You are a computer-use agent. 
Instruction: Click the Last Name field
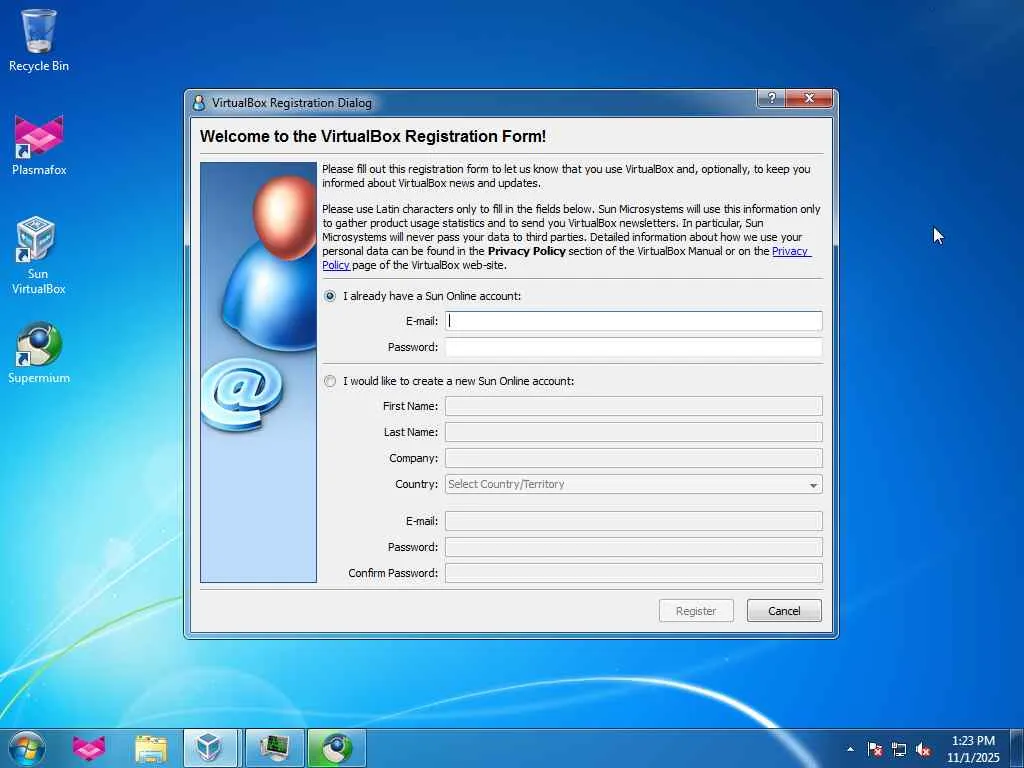coord(633,432)
